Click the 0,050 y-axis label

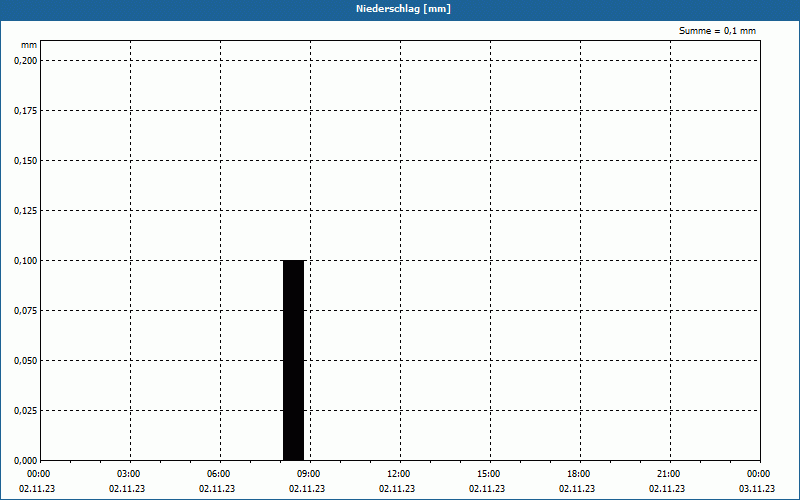(x=26, y=361)
